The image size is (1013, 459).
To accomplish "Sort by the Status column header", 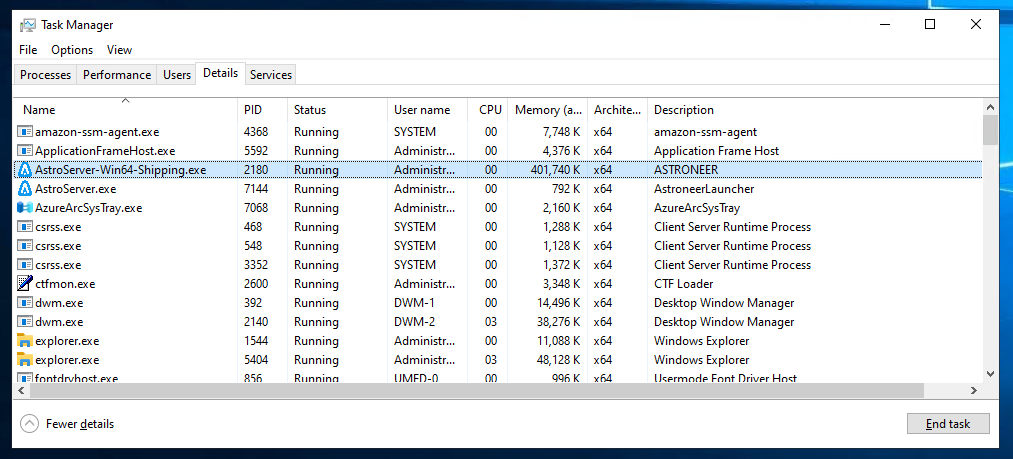I will coord(337,110).
